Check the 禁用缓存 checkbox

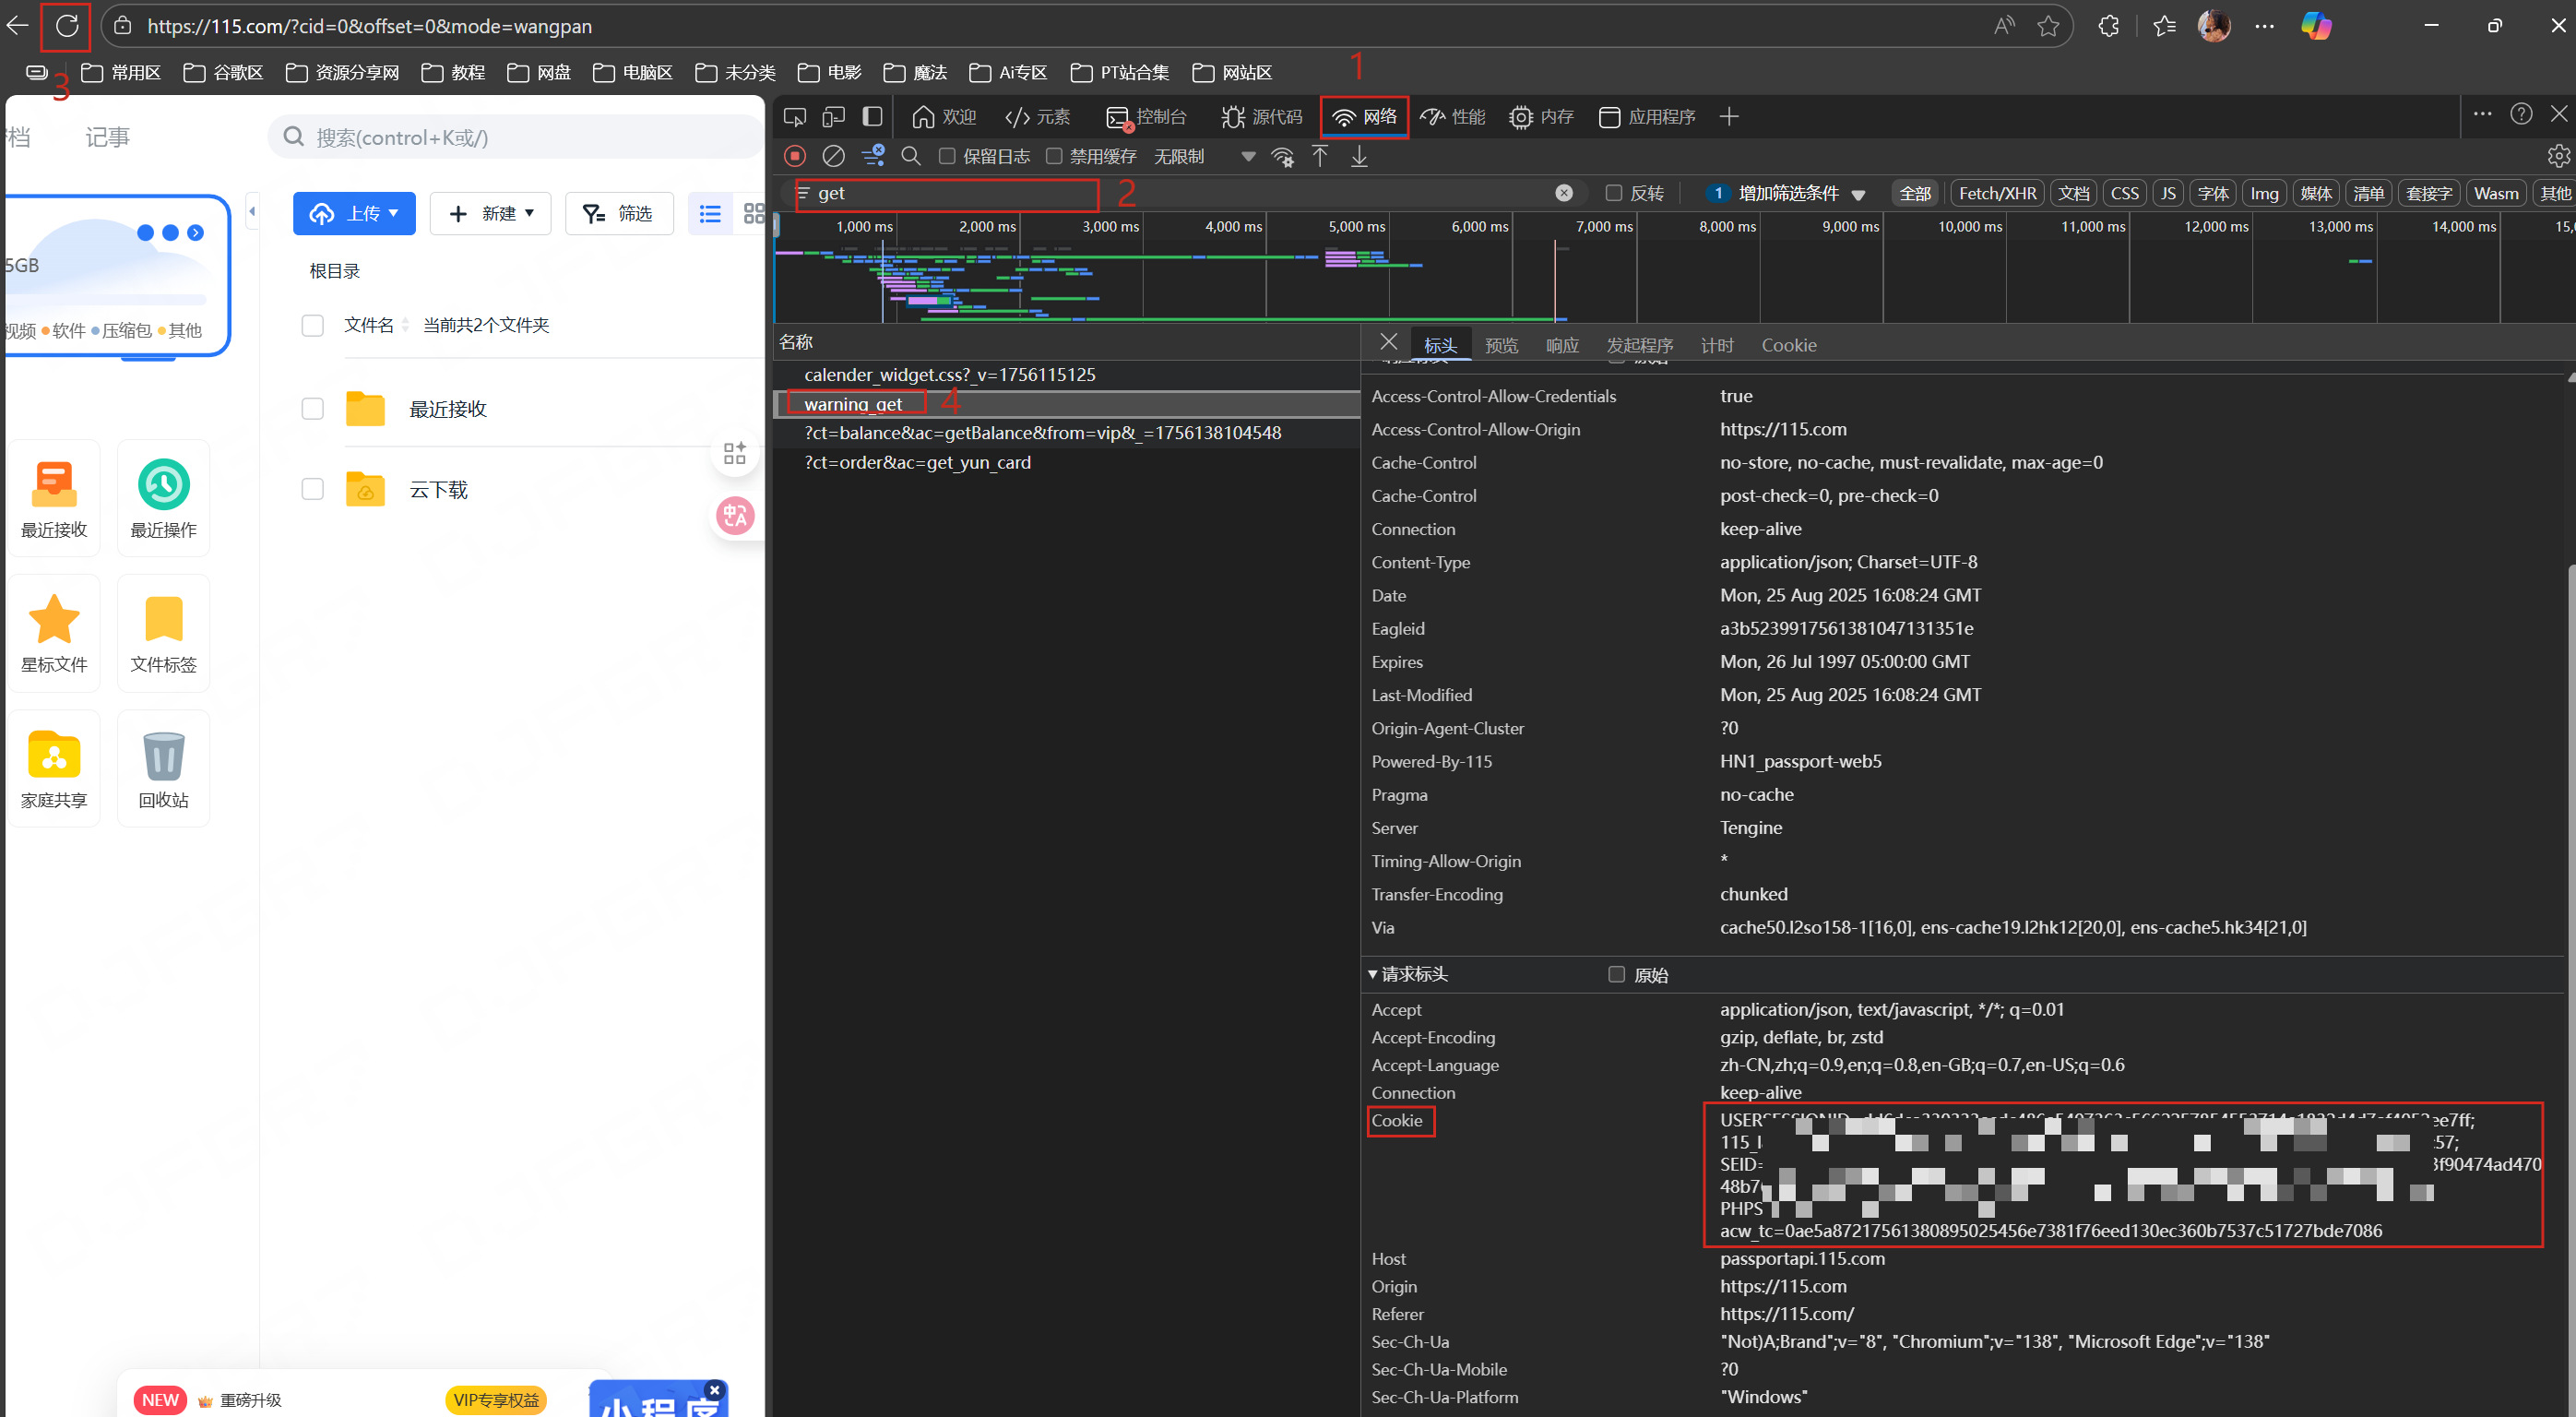pos(1054,156)
